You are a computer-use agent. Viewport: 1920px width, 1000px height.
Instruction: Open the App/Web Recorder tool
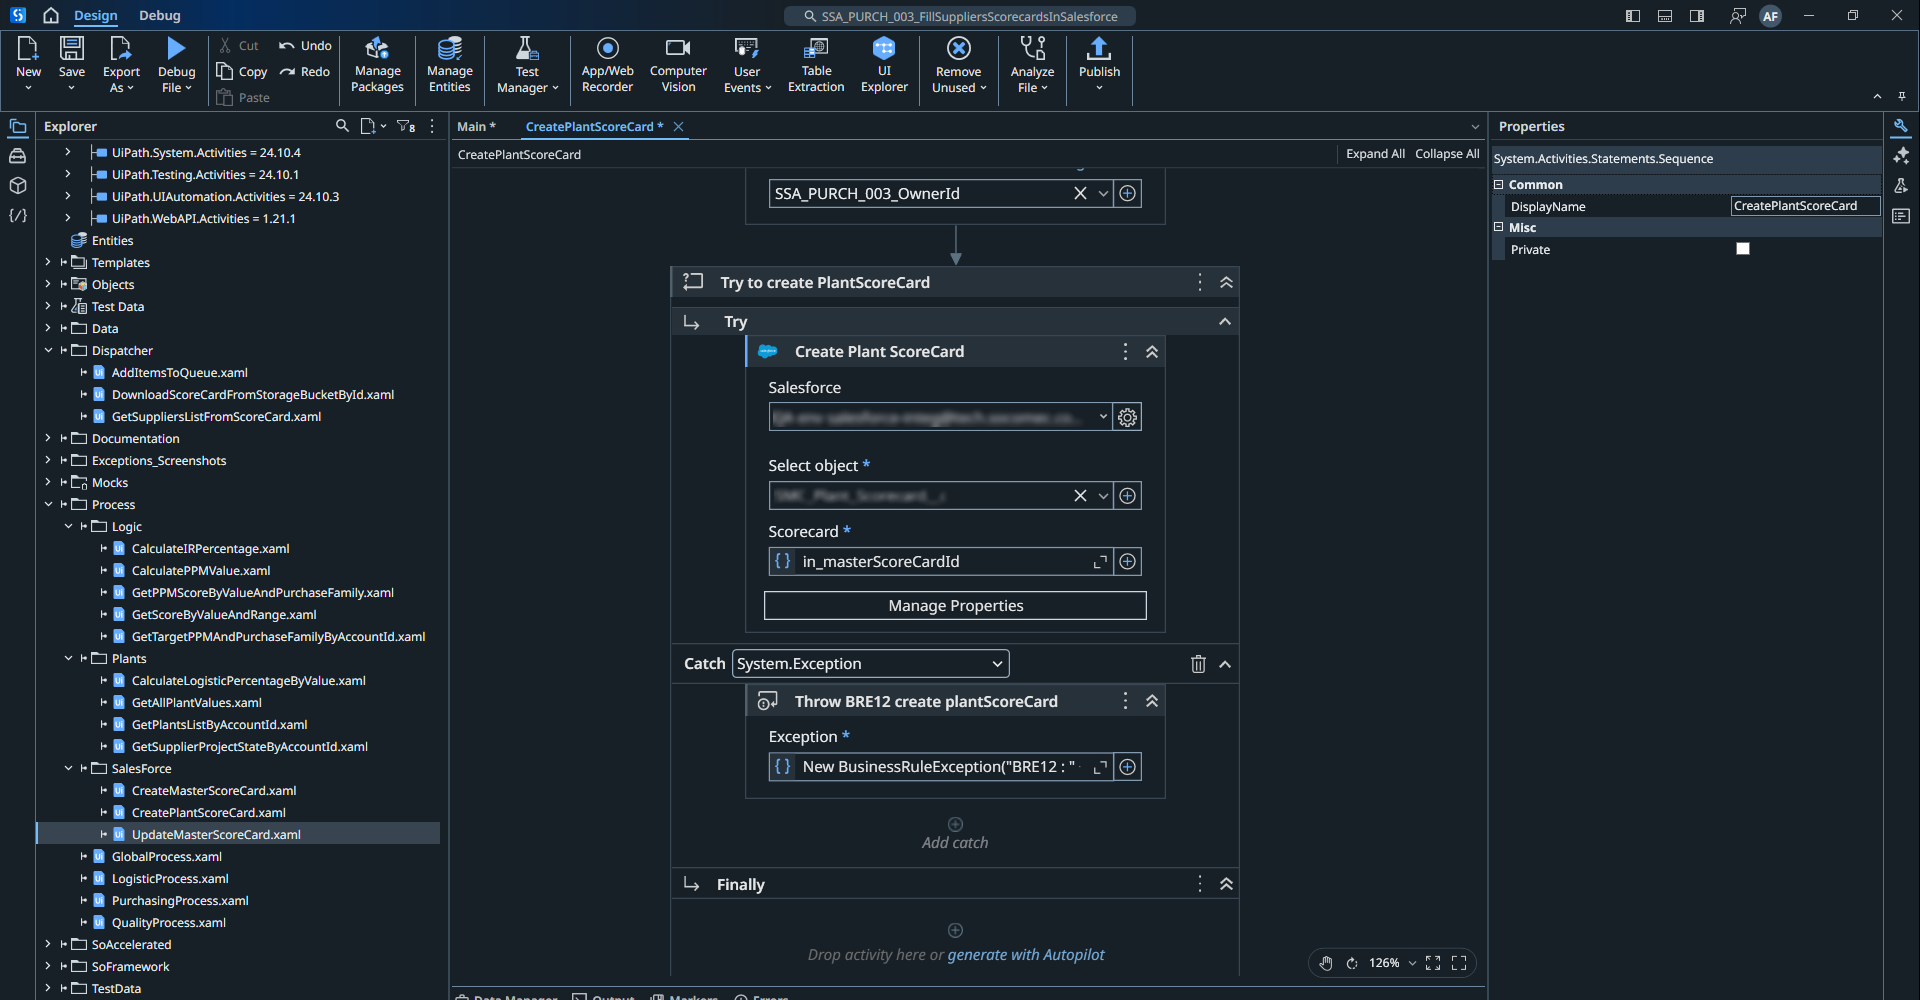click(x=607, y=65)
